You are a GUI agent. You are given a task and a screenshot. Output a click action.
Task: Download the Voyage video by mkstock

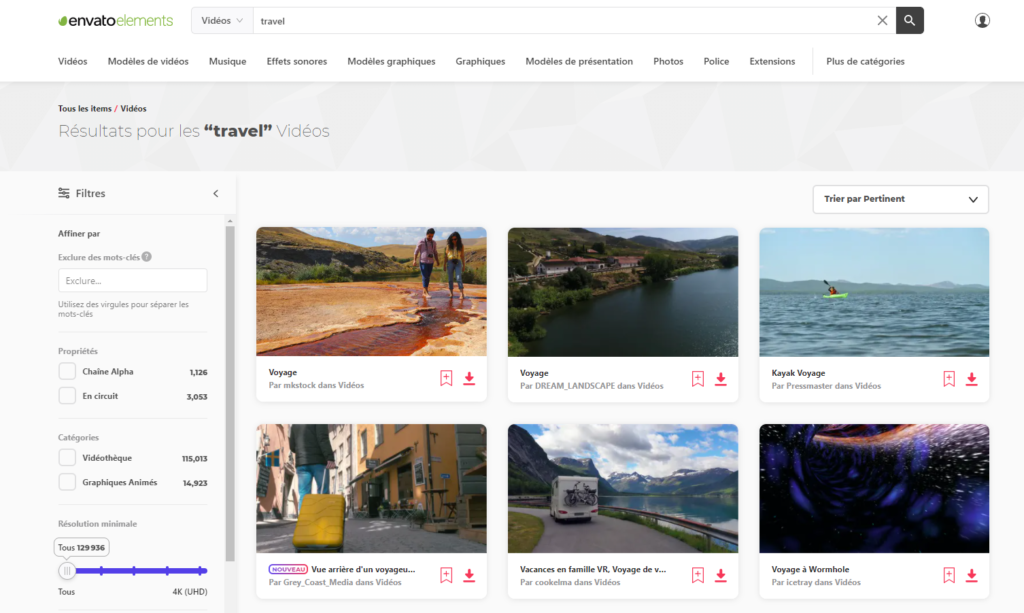tap(469, 379)
